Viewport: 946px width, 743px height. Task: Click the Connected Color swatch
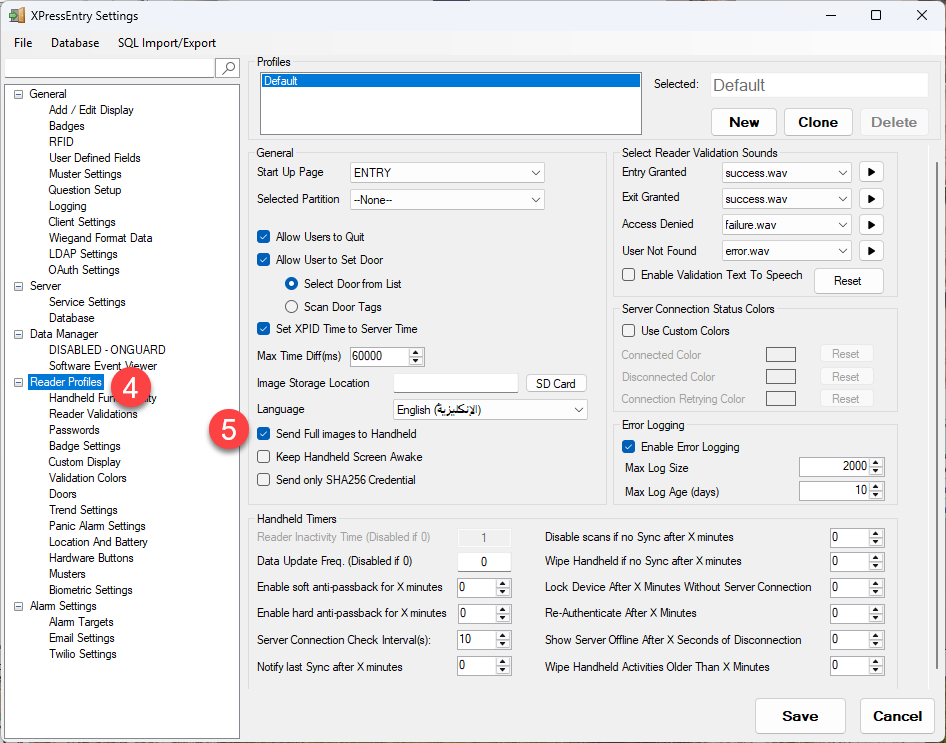click(x=780, y=354)
